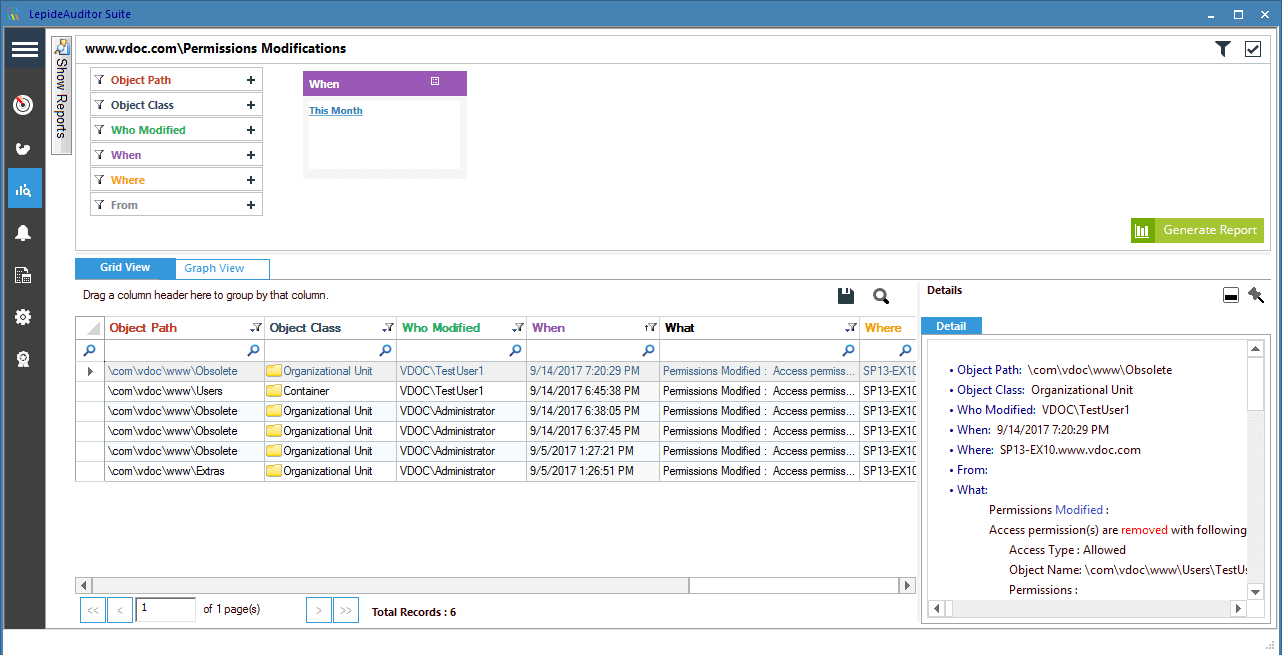The height and width of the screenshot is (655, 1282).
Task: Click the 9/14/2017 6:38:05 PM cell
Action: (x=593, y=411)
